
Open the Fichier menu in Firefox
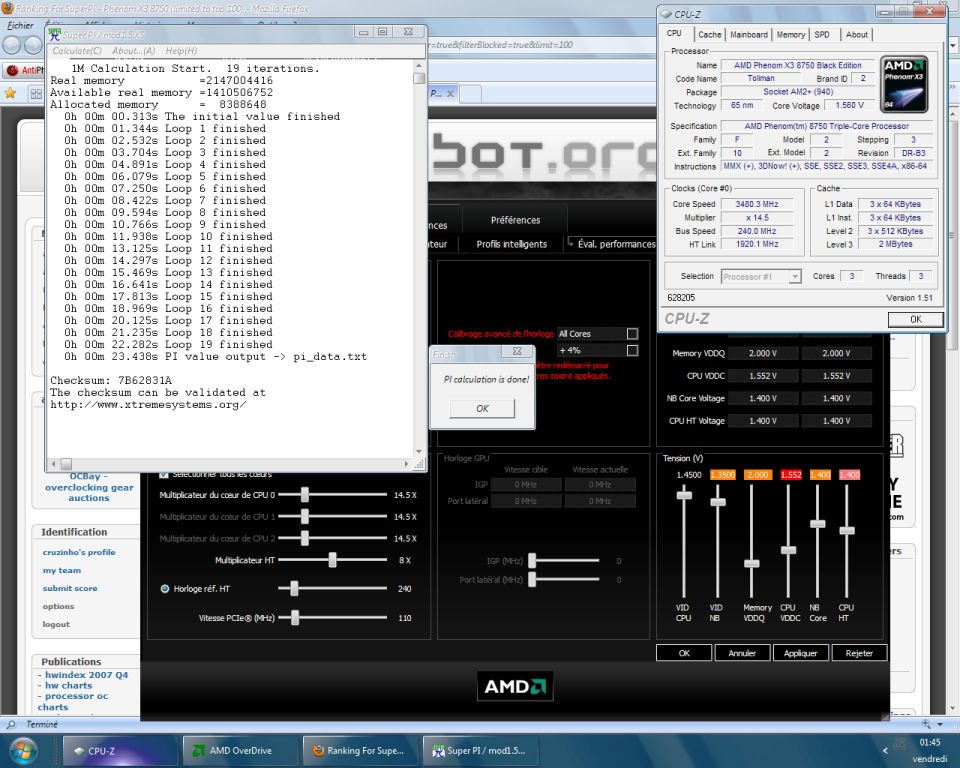tap(20, 26)
